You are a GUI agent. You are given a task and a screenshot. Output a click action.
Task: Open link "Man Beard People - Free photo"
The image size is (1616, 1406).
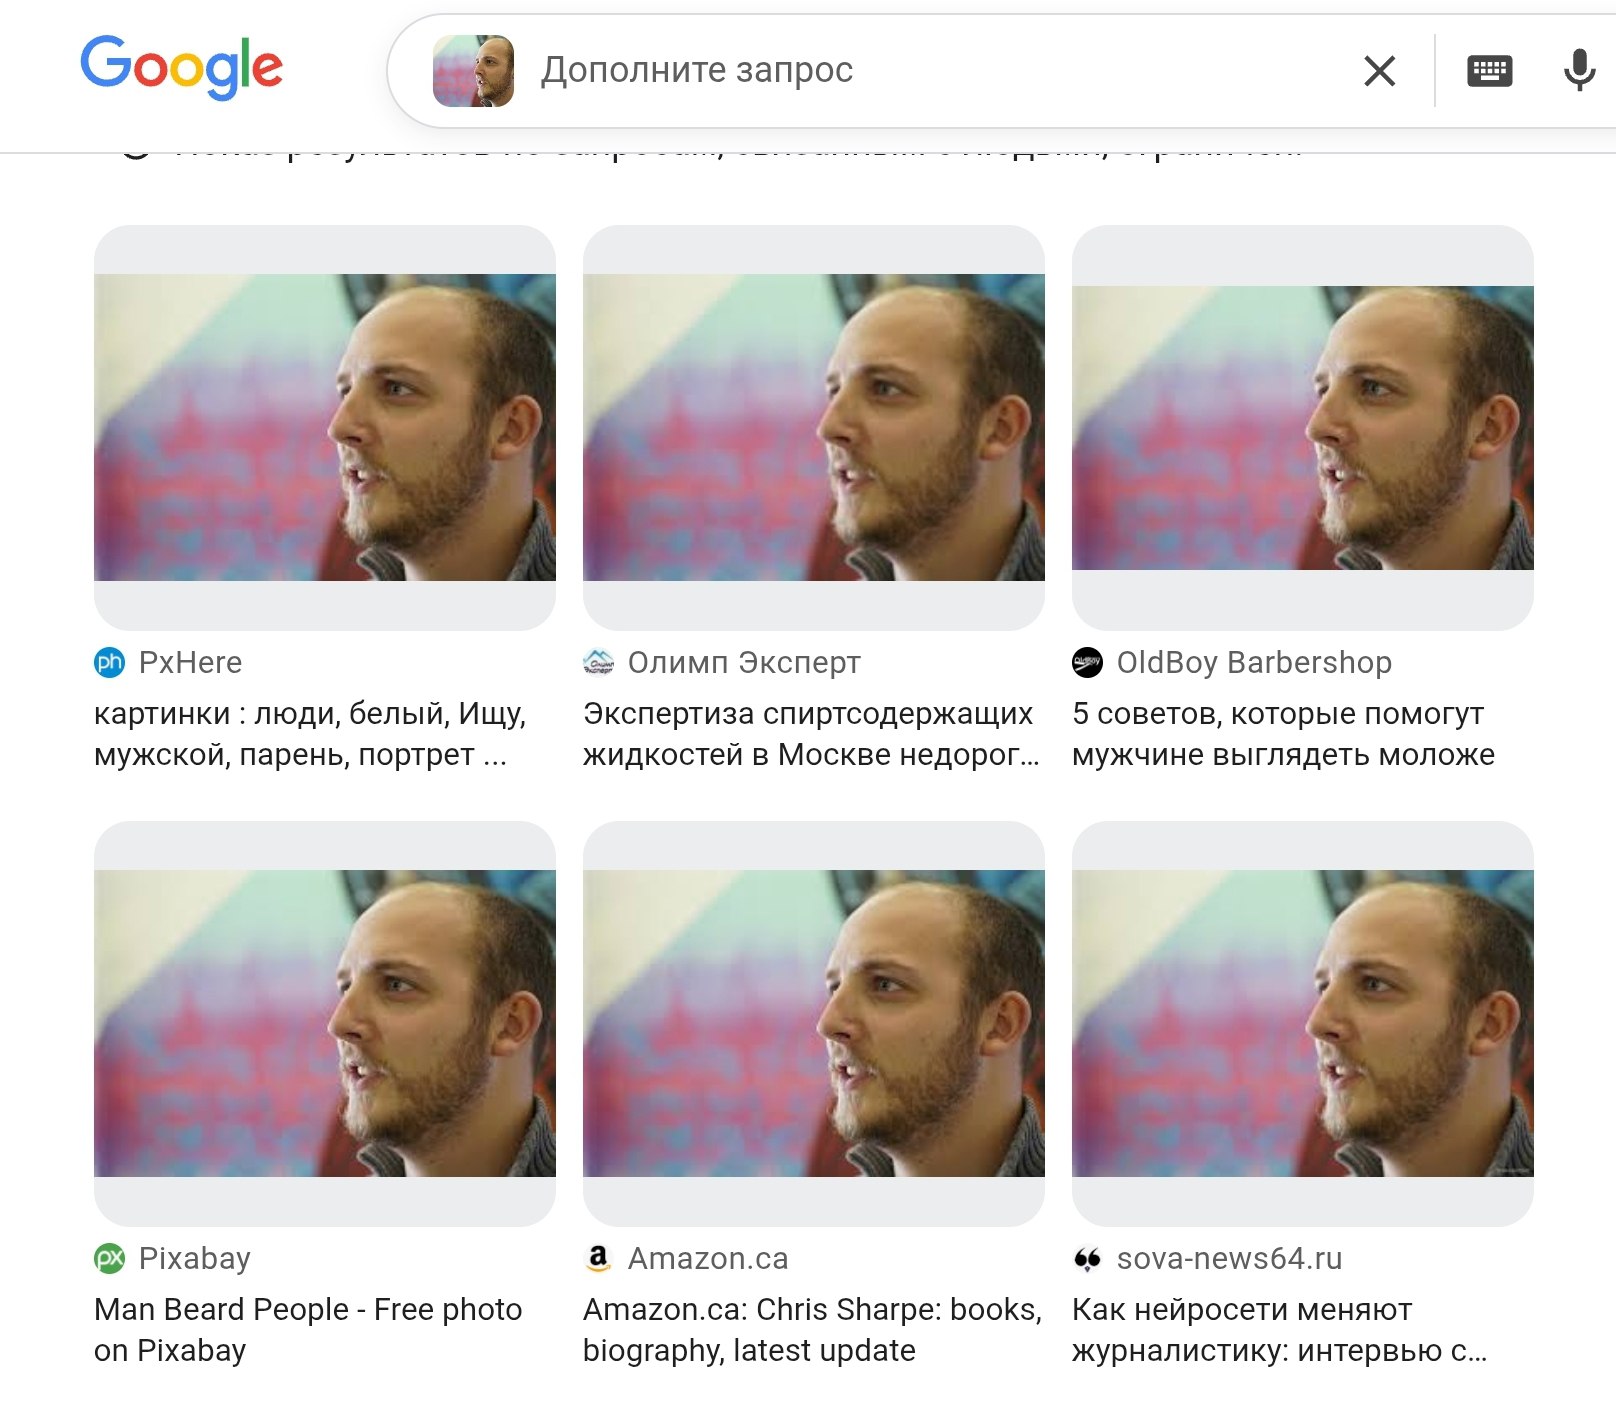[x=308, y=1310]
